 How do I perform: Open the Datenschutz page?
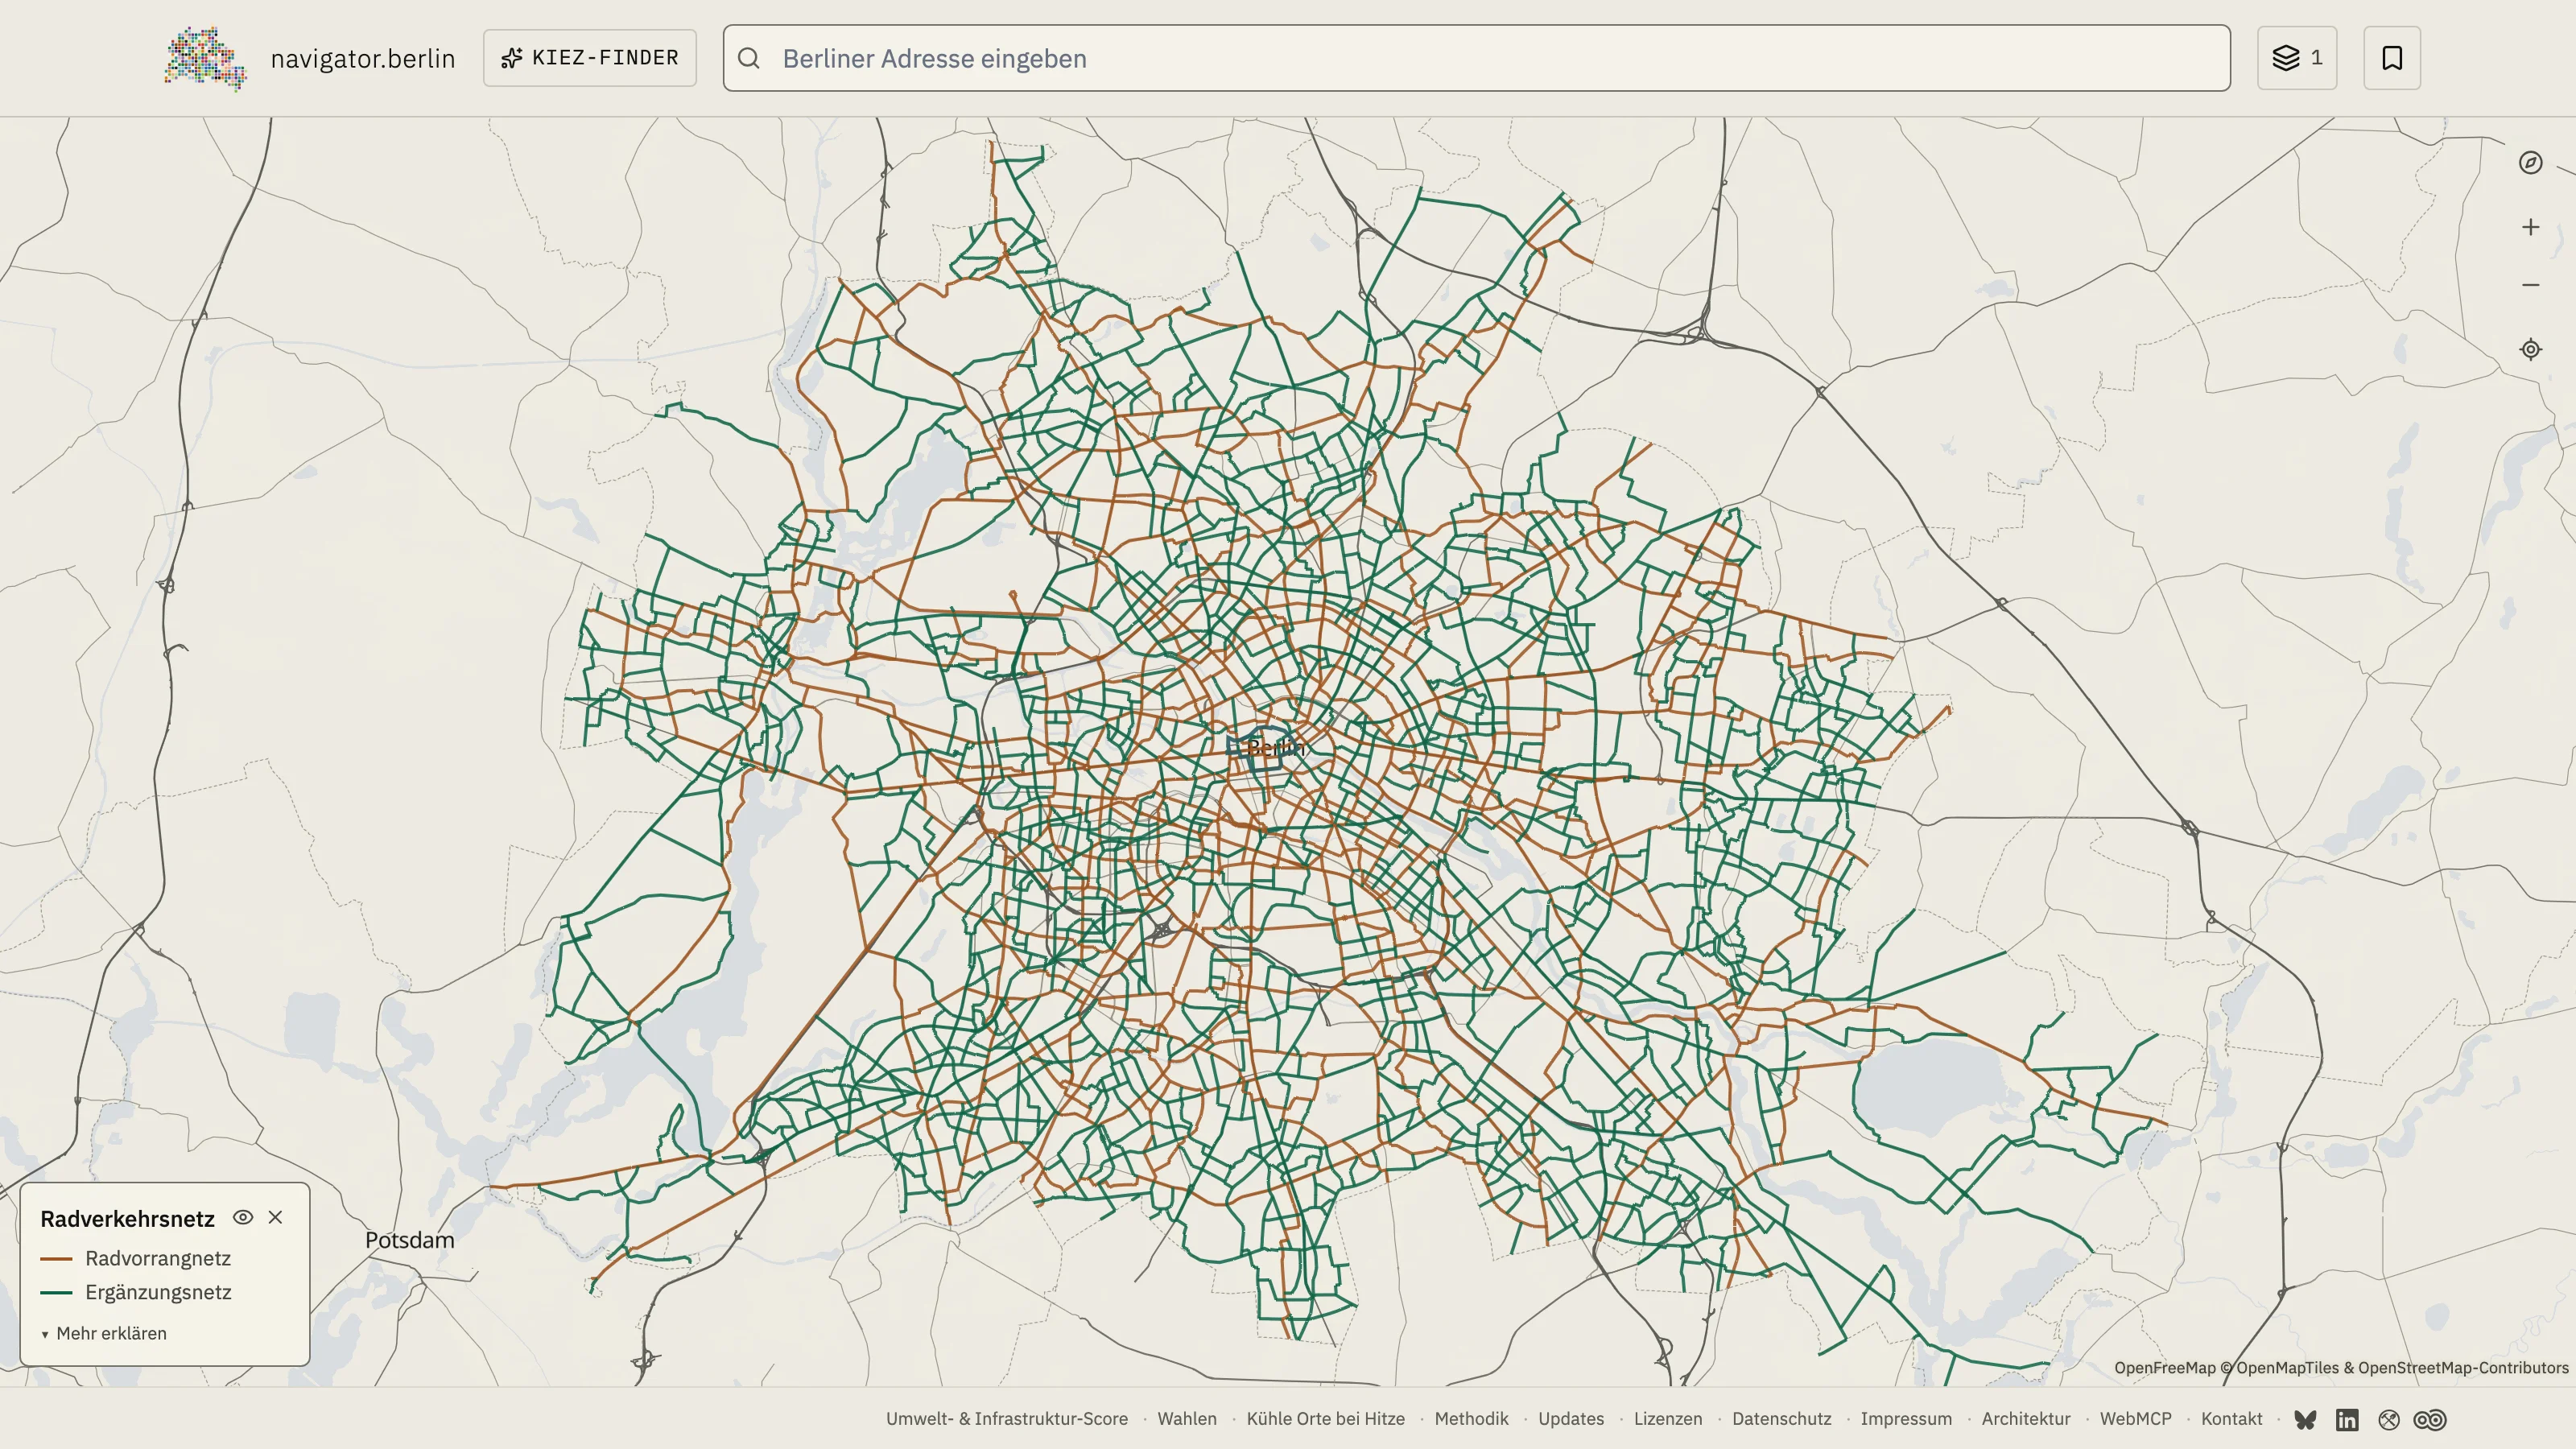tap(1782, 1419)
